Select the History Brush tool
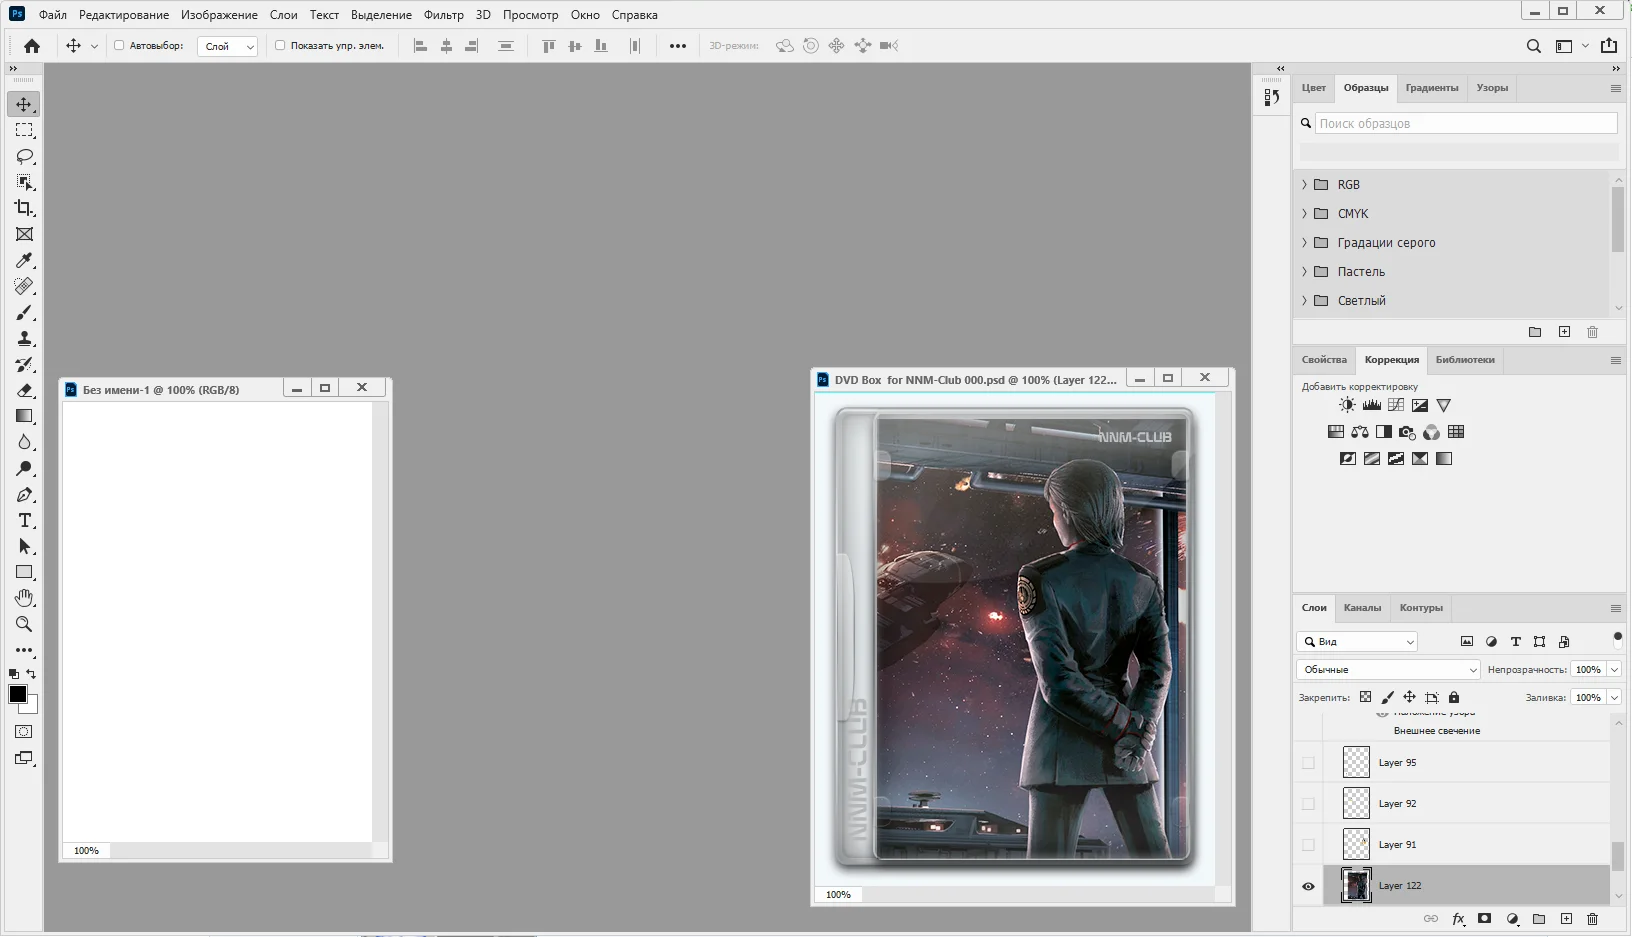 [24, 365]
